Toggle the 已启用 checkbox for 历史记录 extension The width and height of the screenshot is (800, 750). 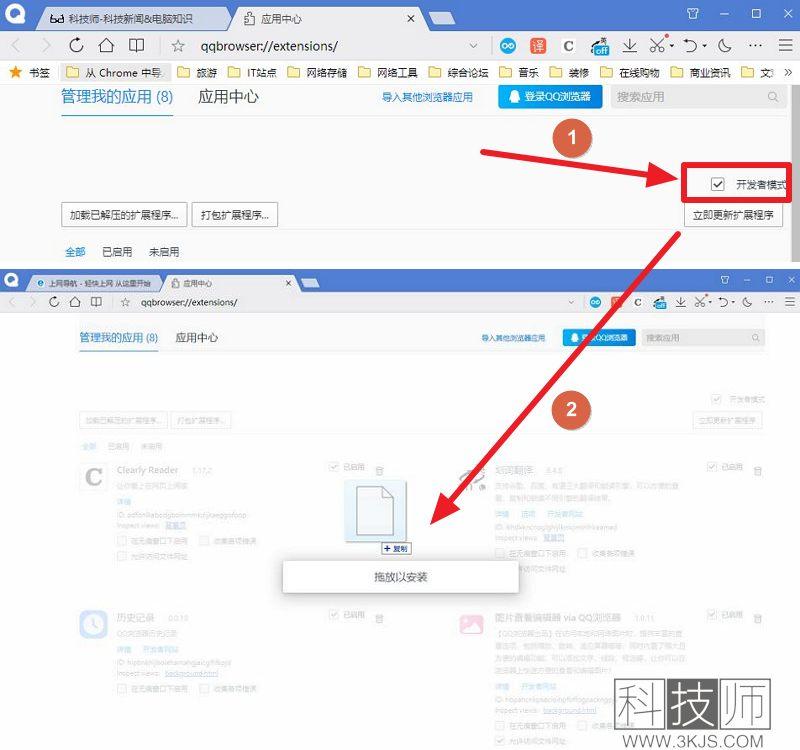point(334,617)
